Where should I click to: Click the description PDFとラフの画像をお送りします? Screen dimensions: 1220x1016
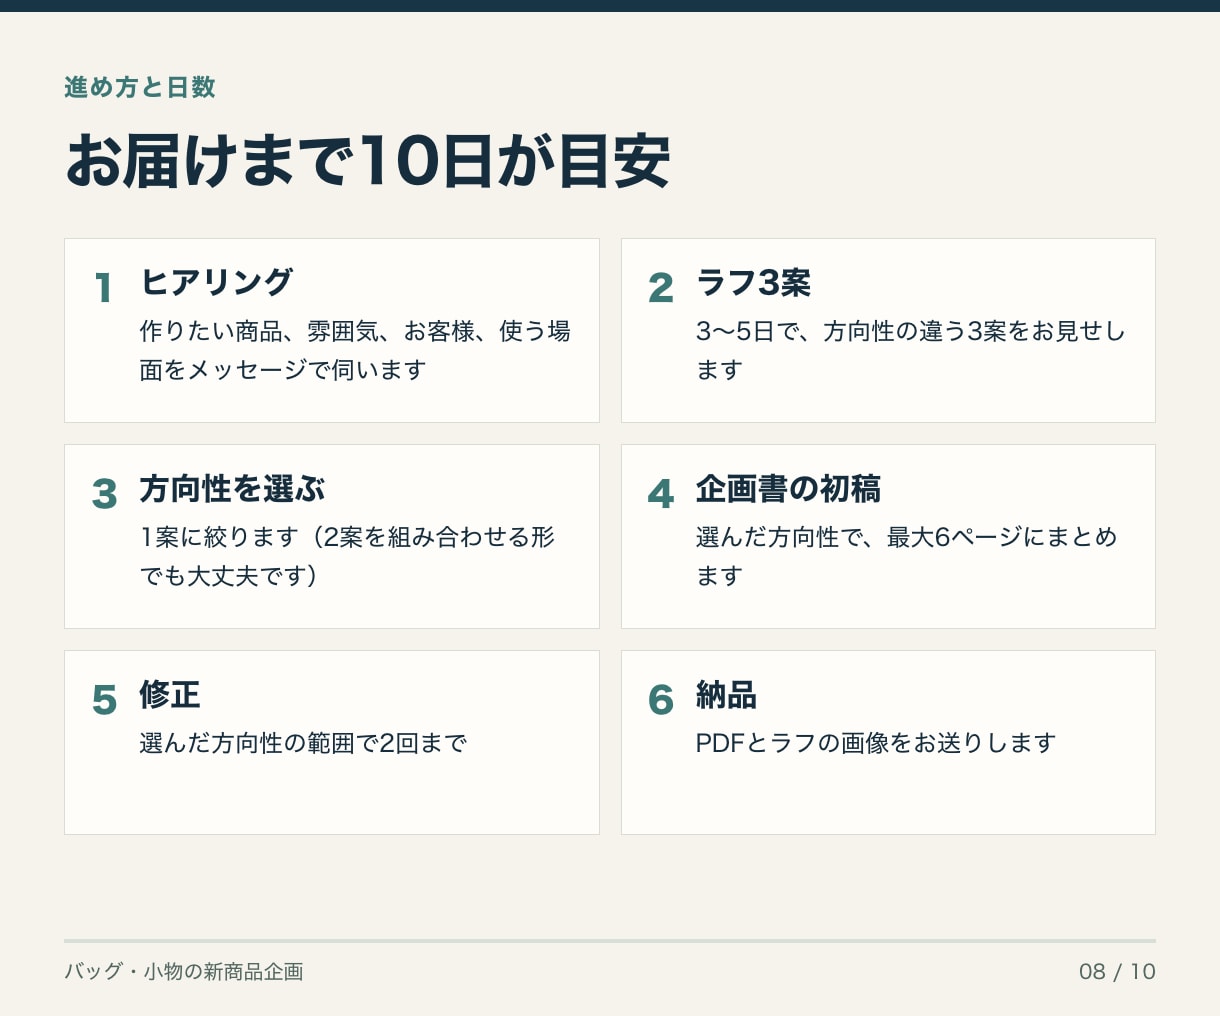point(876,743)
